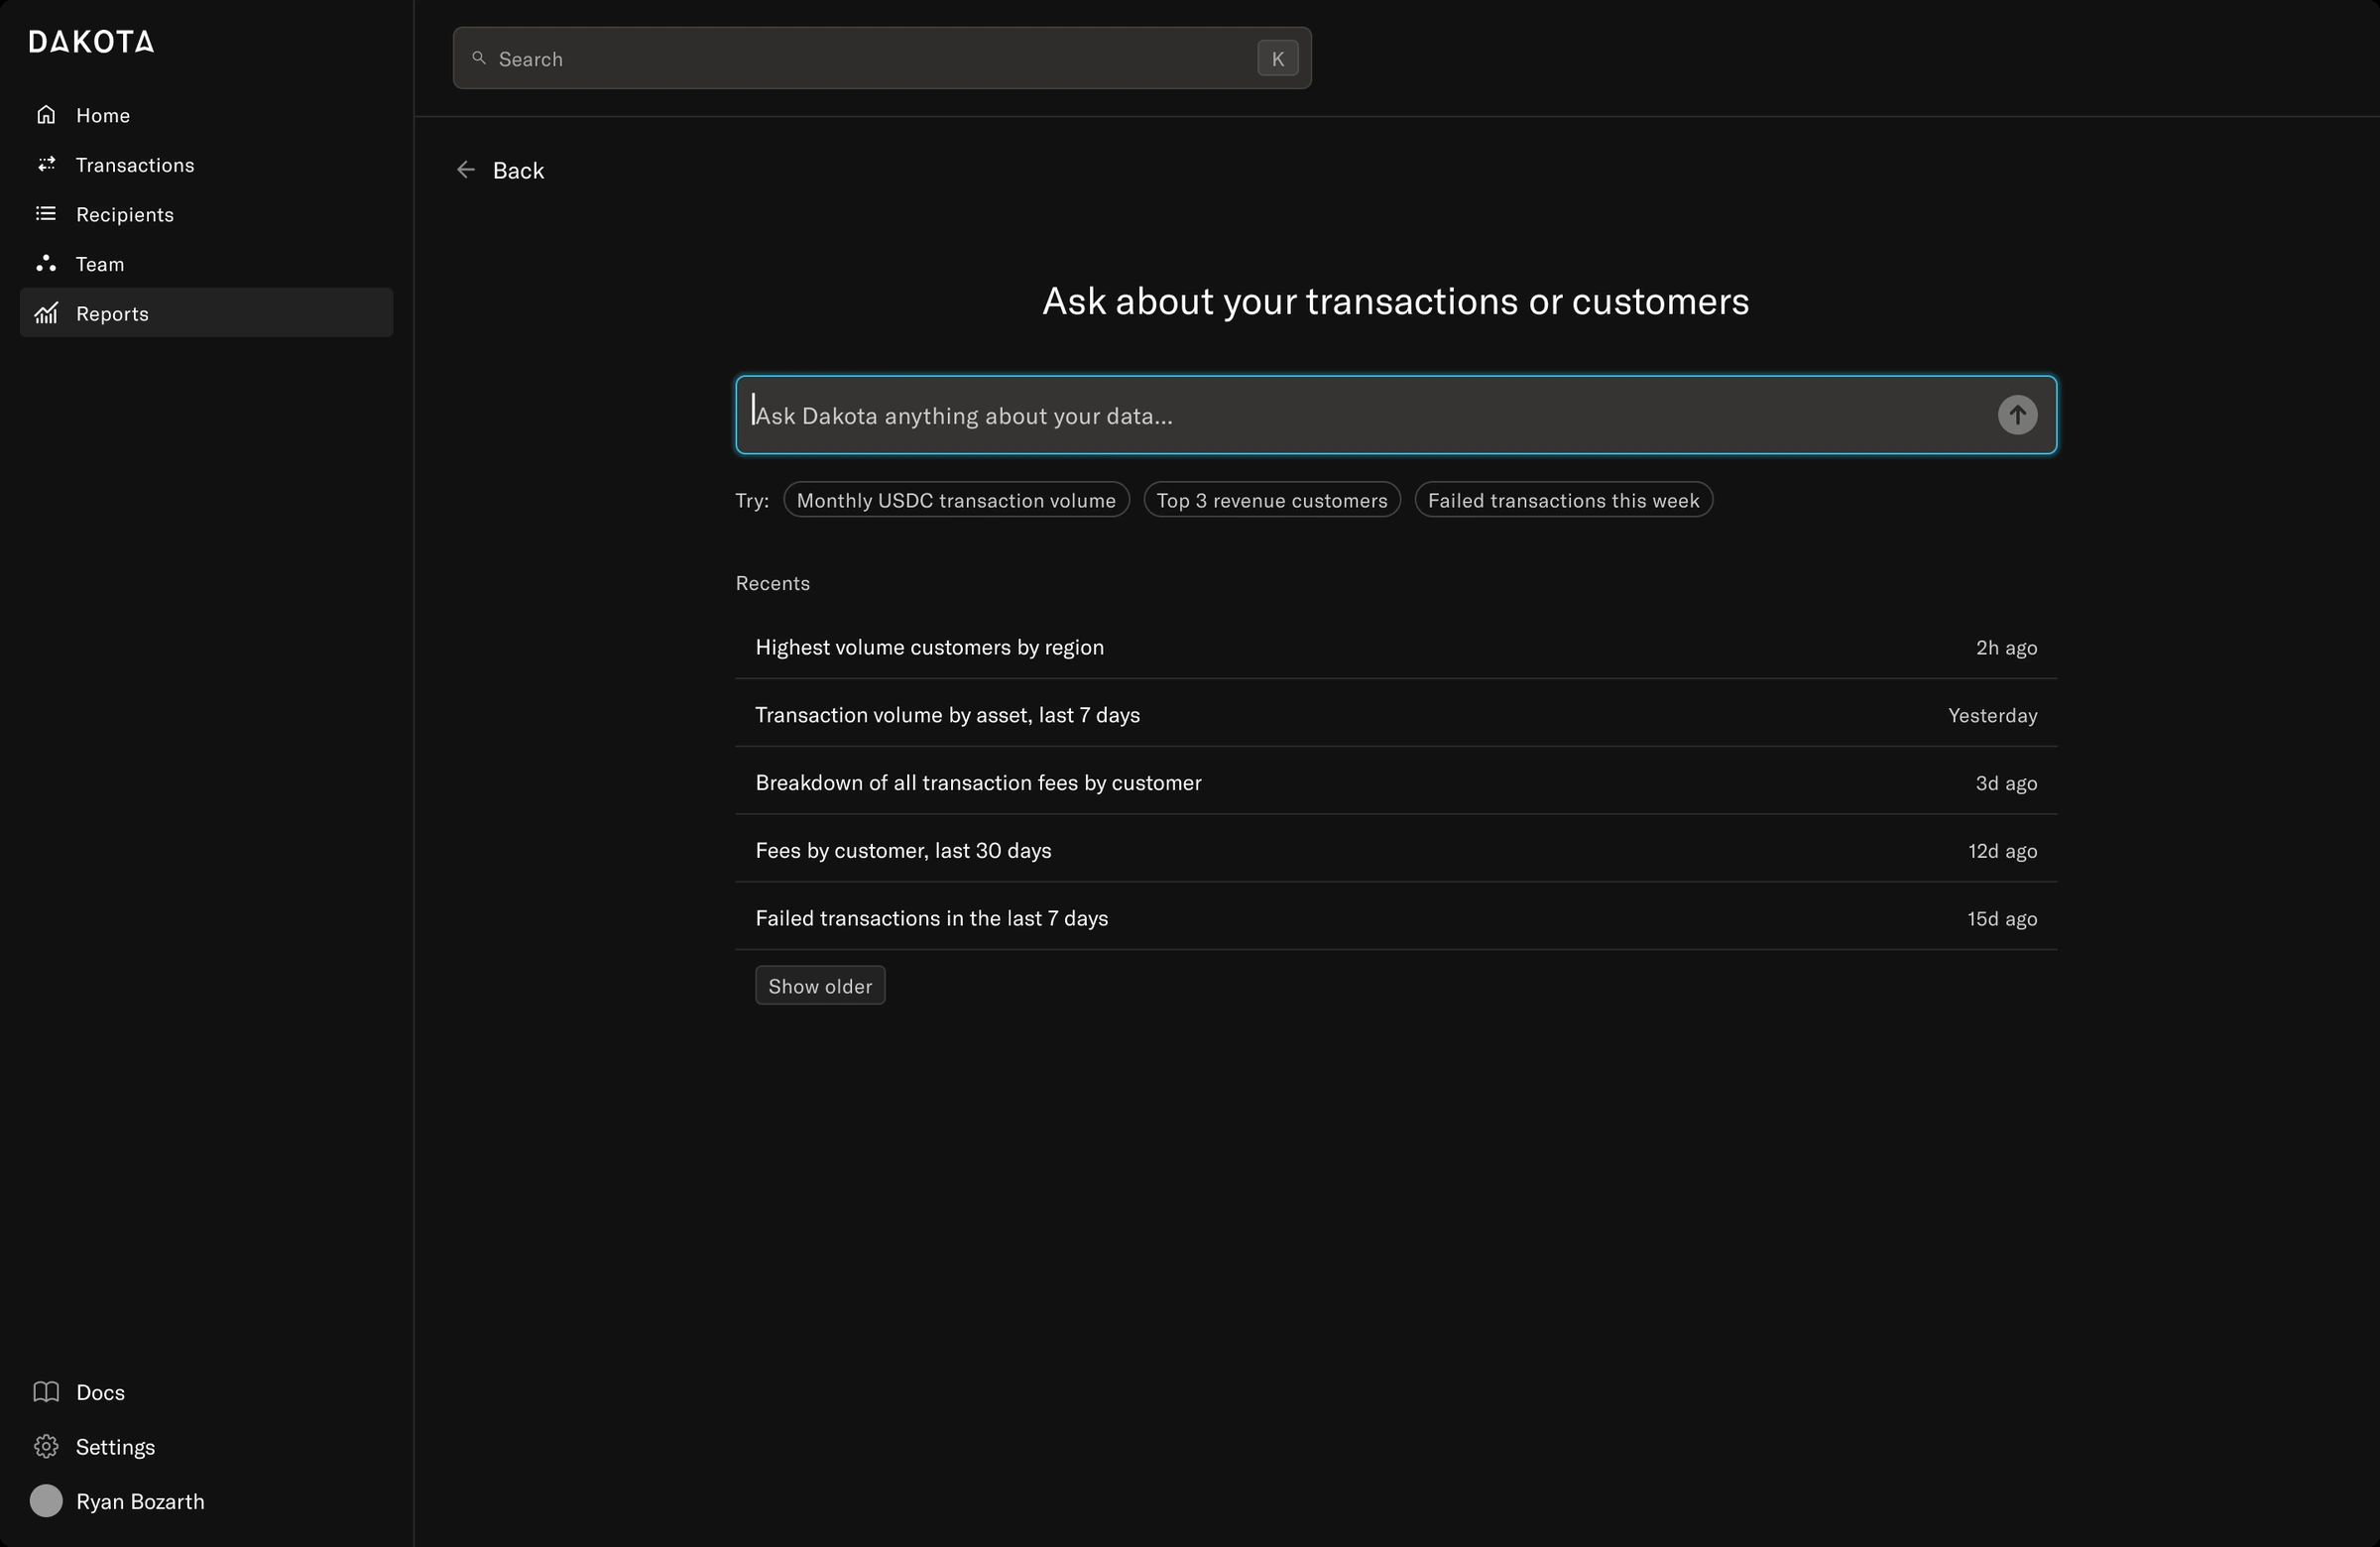Viewport: 2380px width, 1547px height.
Task: Click the Settings gear icon
Action: [46, 1446]
